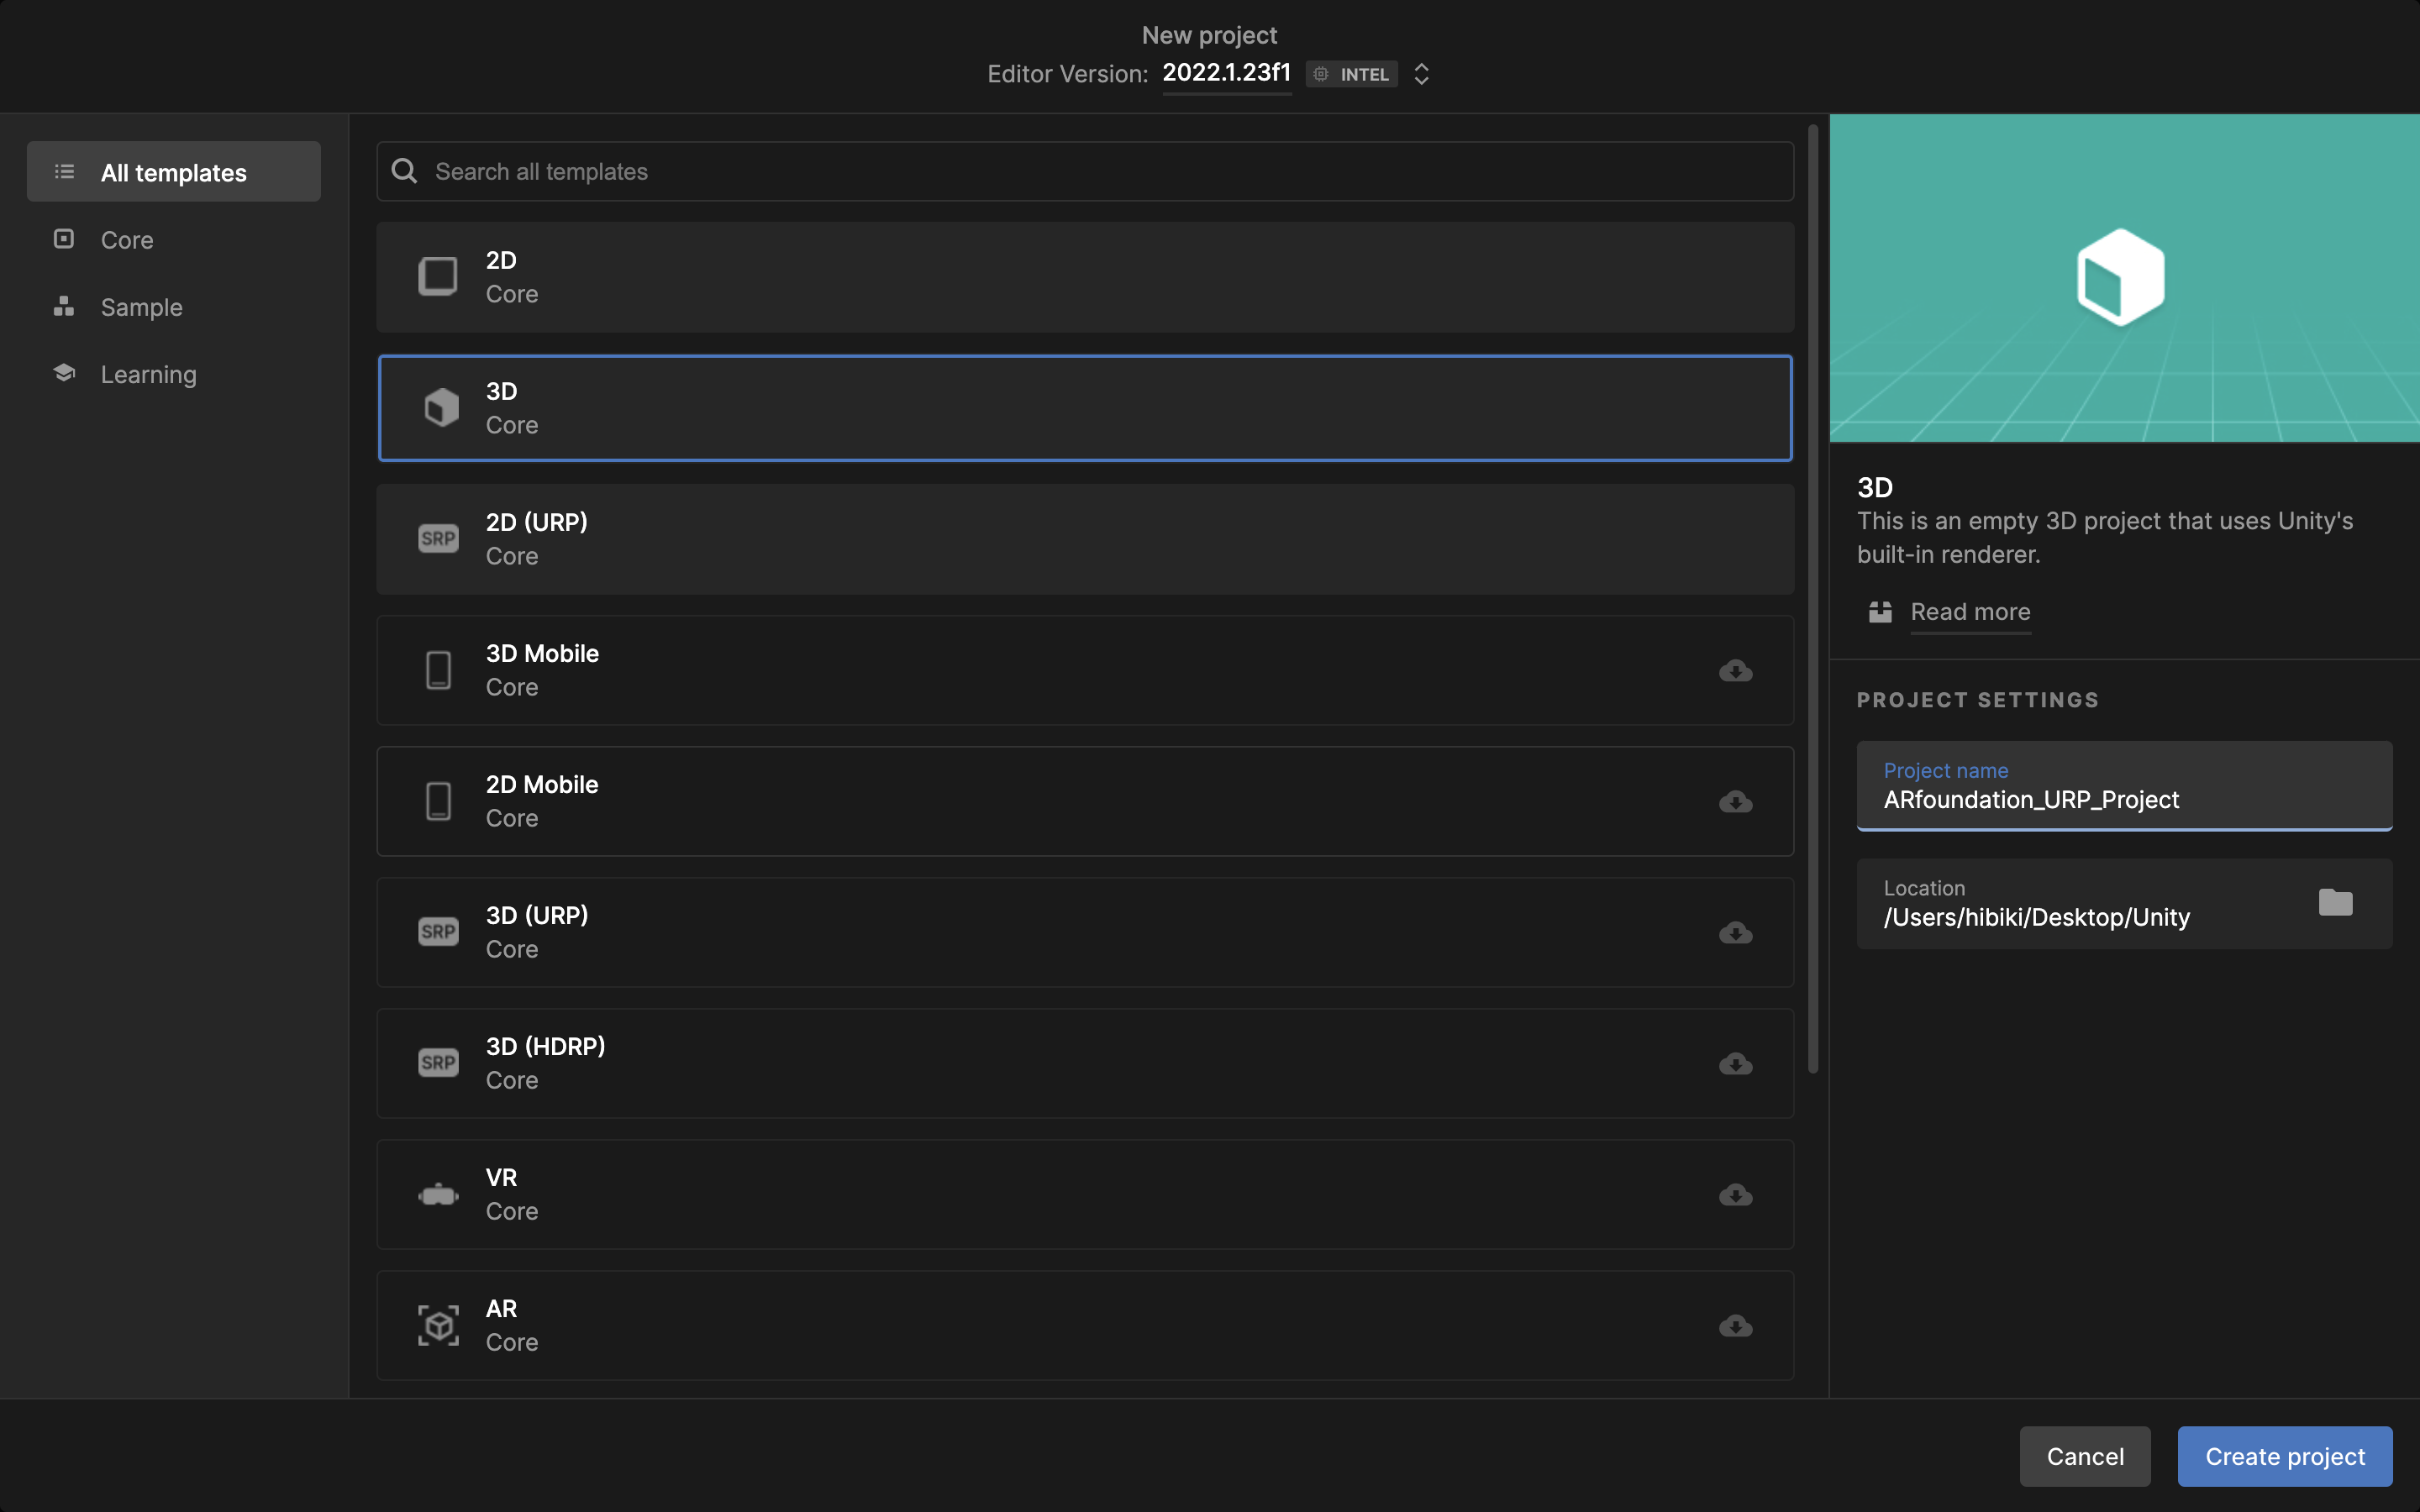The width and height of the screenshot is (2420, 1512).
Task: Open the Sample templates category
Action: 141,307
